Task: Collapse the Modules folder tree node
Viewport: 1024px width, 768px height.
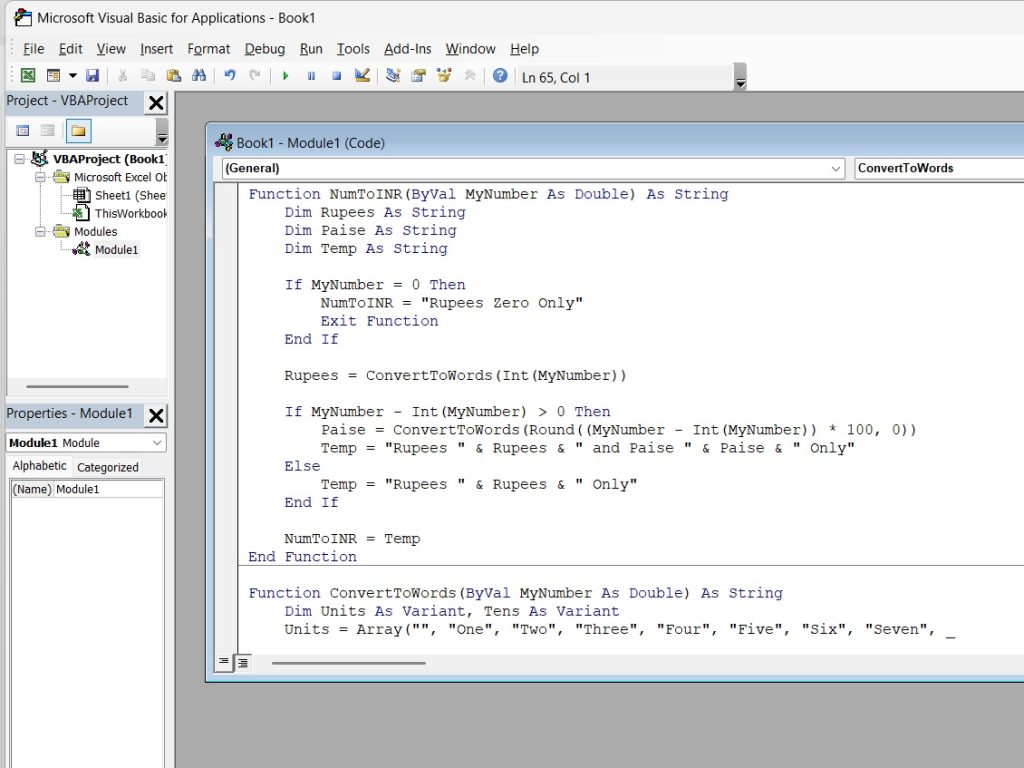Action: point(41,232)
